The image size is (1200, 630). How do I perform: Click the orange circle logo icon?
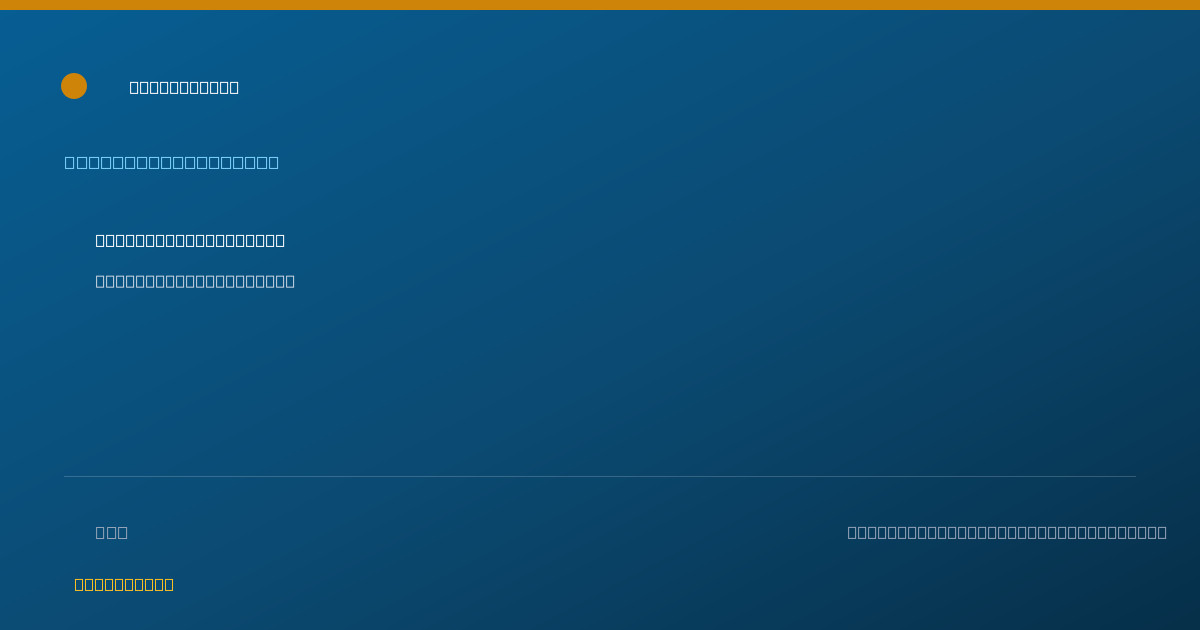coord(74,86)
